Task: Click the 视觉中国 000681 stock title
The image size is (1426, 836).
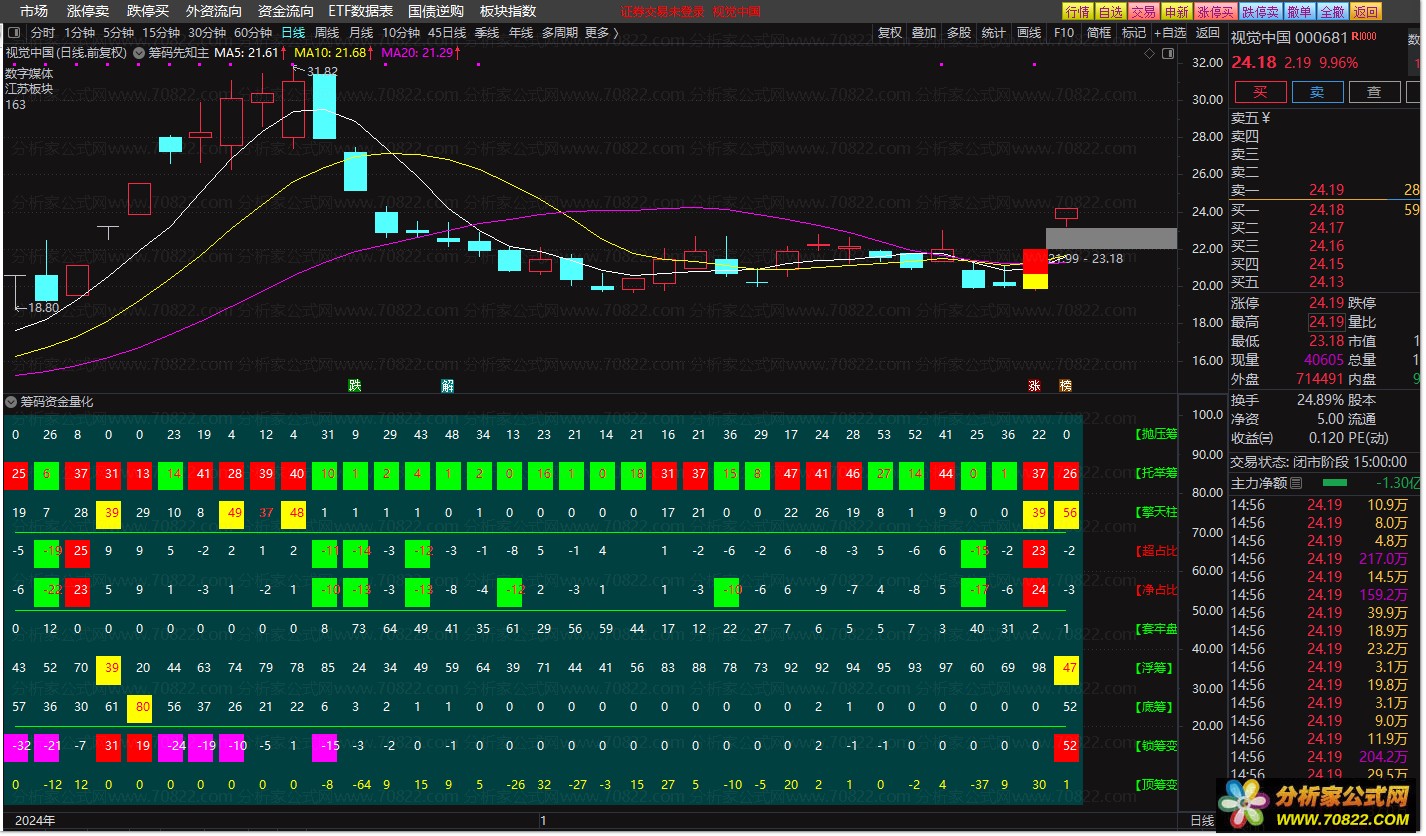Action: pyautogui.click(x=1289, y=37)
